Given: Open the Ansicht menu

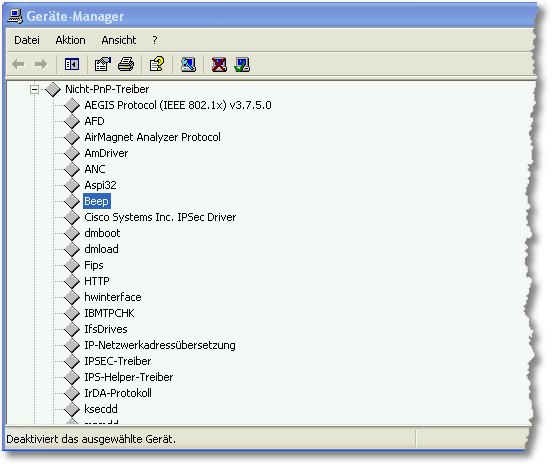Looking at the screenshot, I should pyautogui.click(x=119, y=40).
